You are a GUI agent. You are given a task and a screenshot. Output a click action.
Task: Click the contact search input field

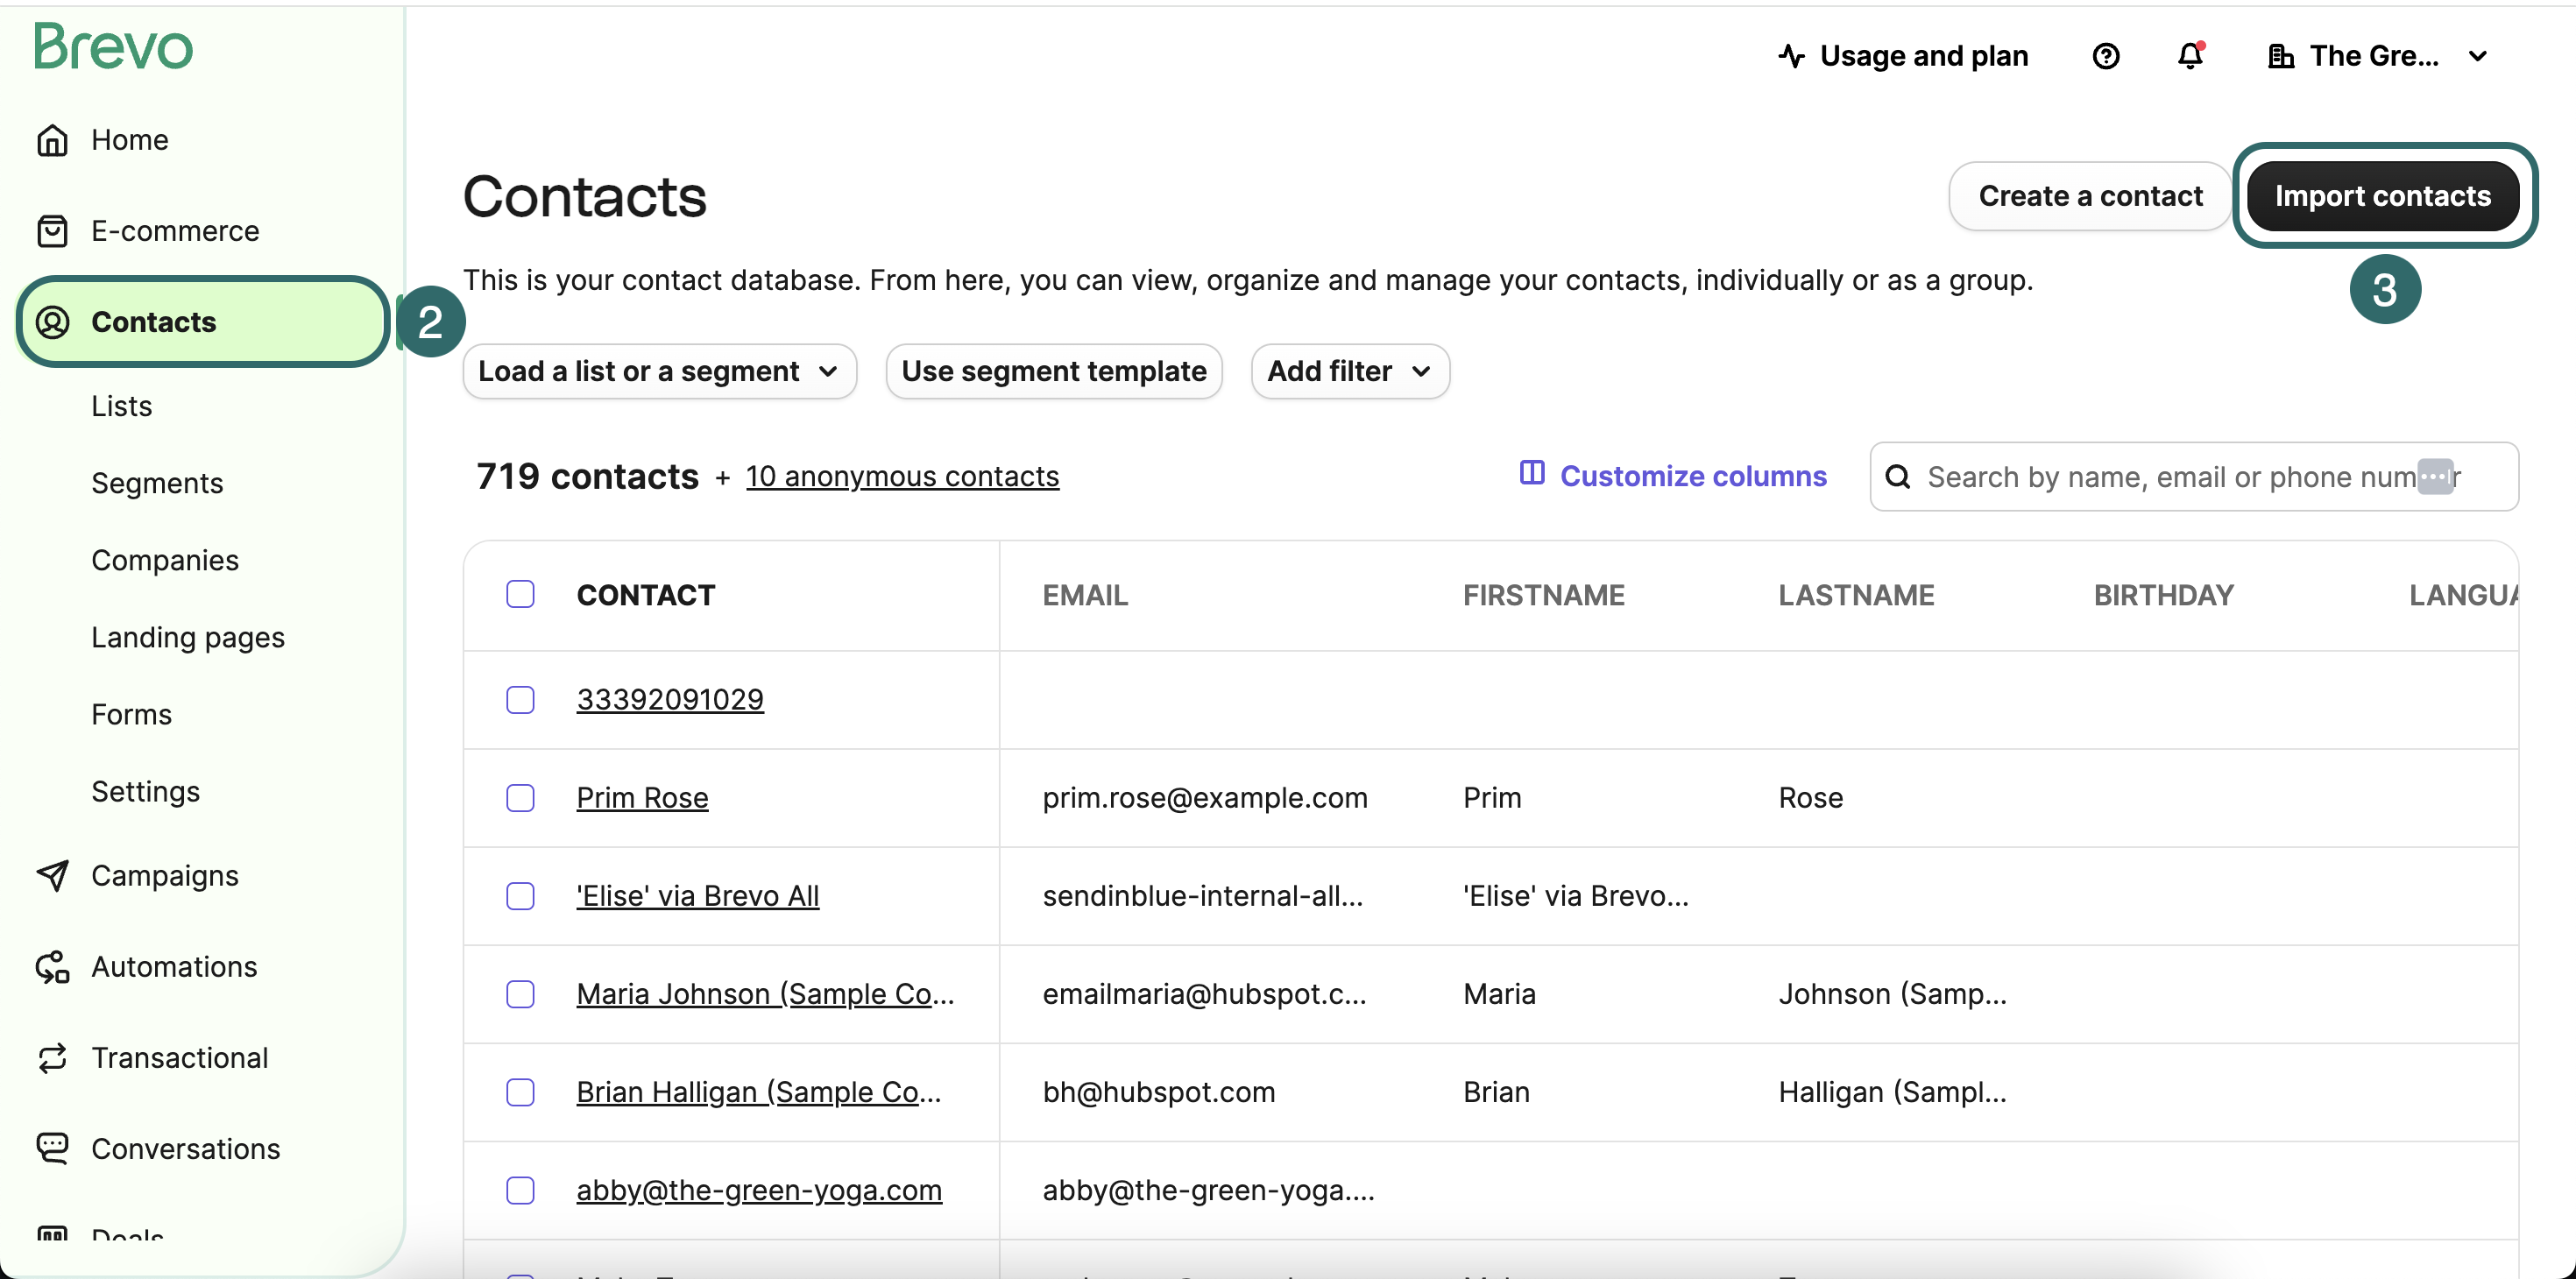tap(2194, 477)
